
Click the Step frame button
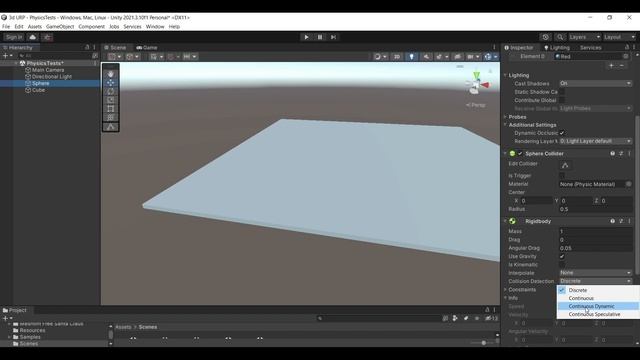333,37
